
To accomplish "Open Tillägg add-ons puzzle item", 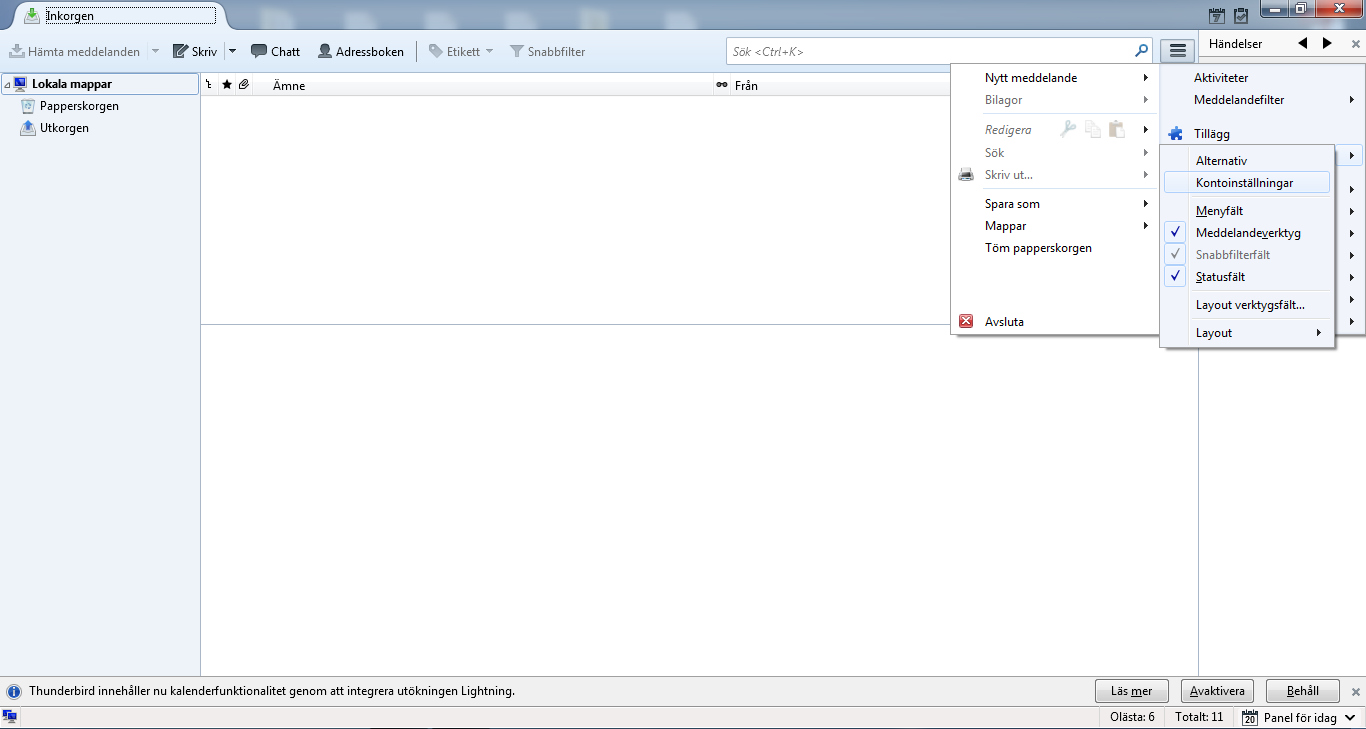I will pos(1262,134).
